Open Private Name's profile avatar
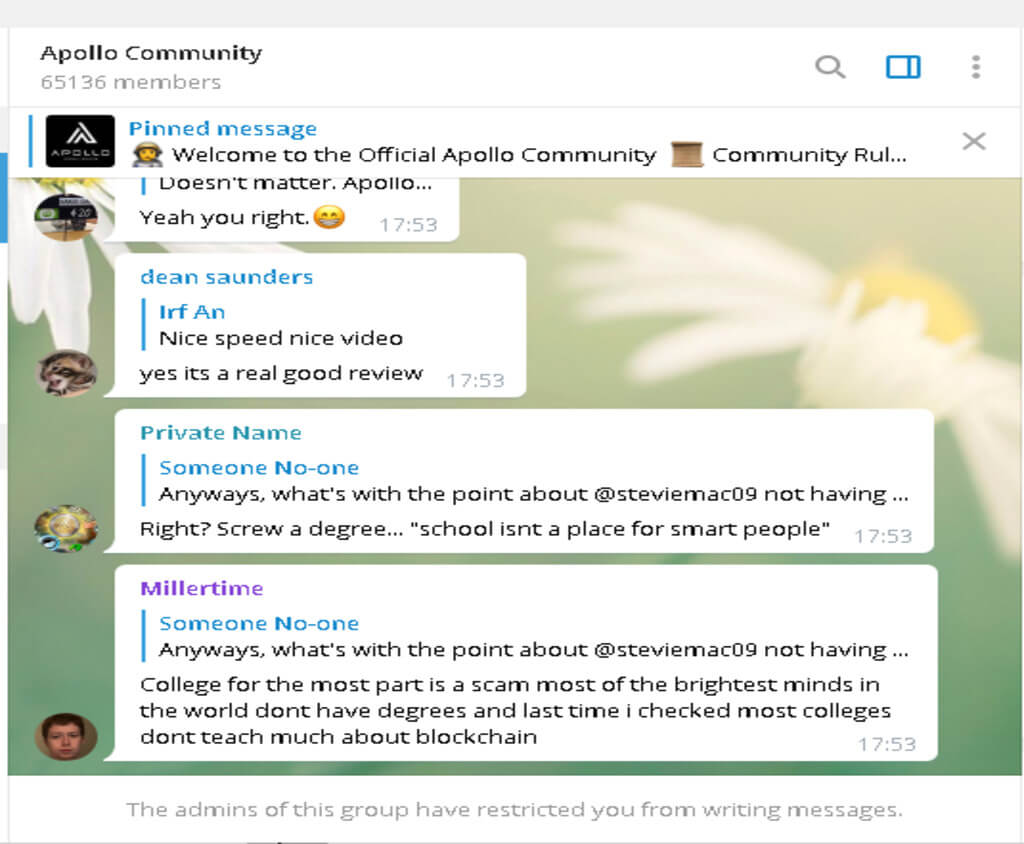1024x844 pixels. point(66,528)
